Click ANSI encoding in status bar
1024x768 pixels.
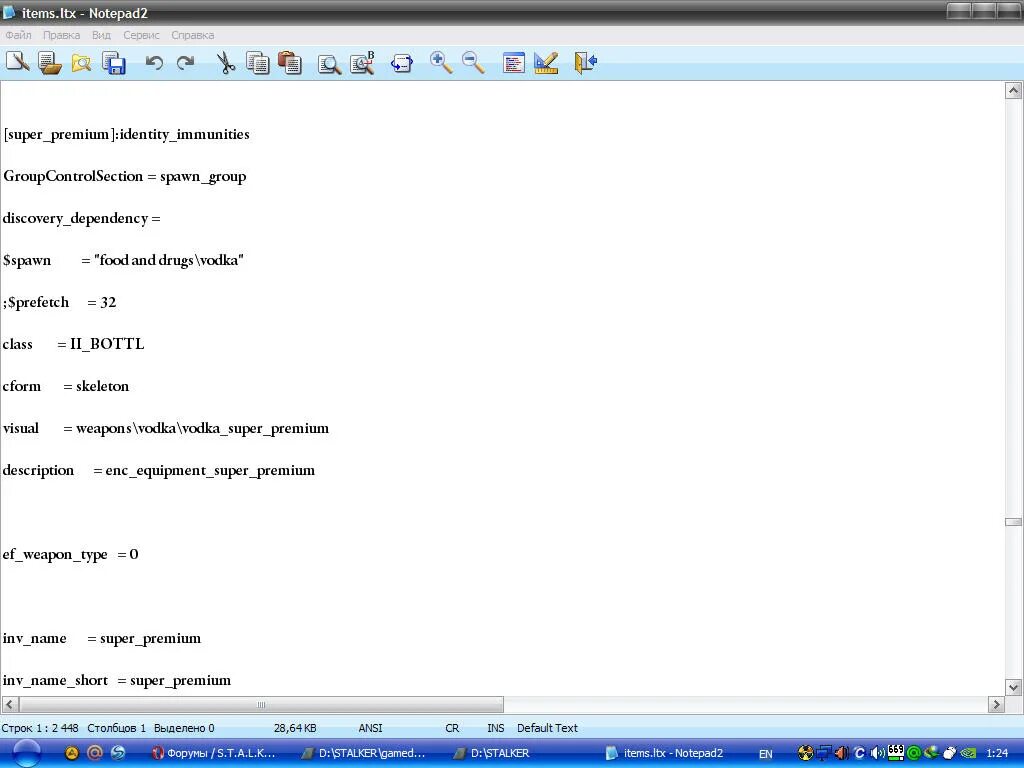370,728
